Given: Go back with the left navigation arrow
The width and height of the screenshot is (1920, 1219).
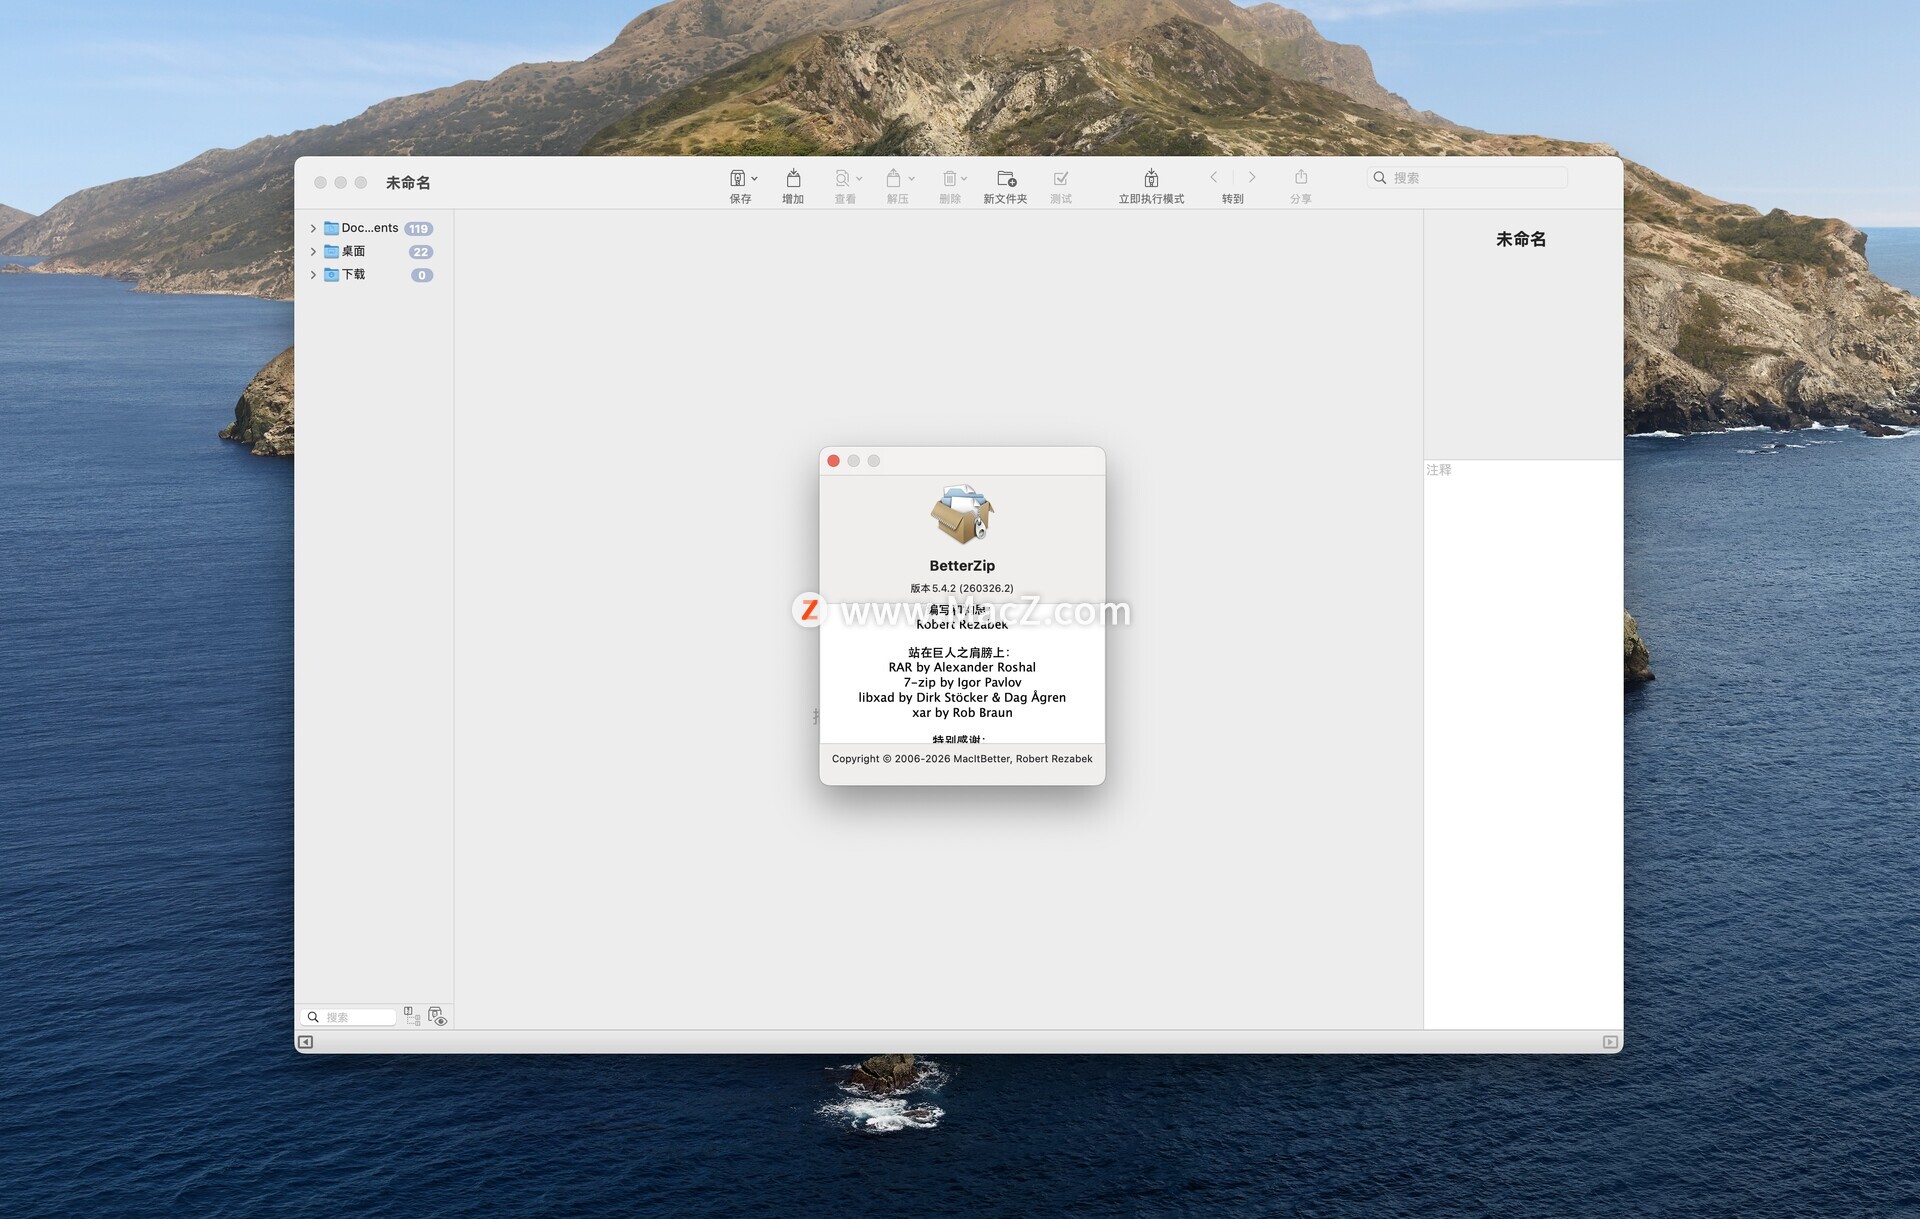Looking at the screenshot, I should pyautogui.click(x=1214, y=177).
